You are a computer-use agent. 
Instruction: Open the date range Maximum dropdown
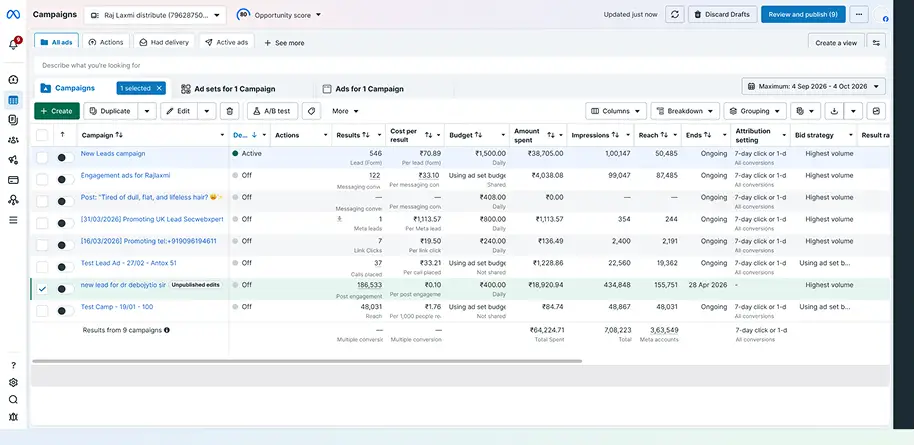(813, 86)
